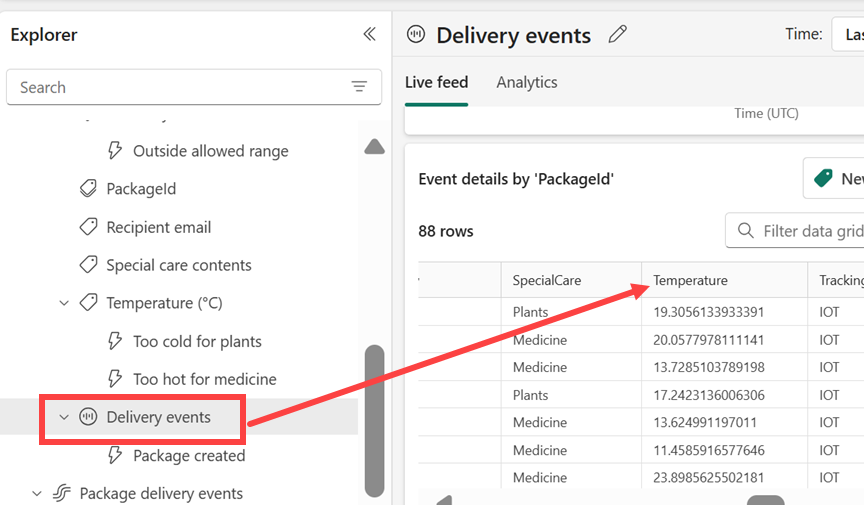The height and width of the screenshot is (505, 864).
Task: Click the Search box in Explorer
Action: [x=194, y=87]
